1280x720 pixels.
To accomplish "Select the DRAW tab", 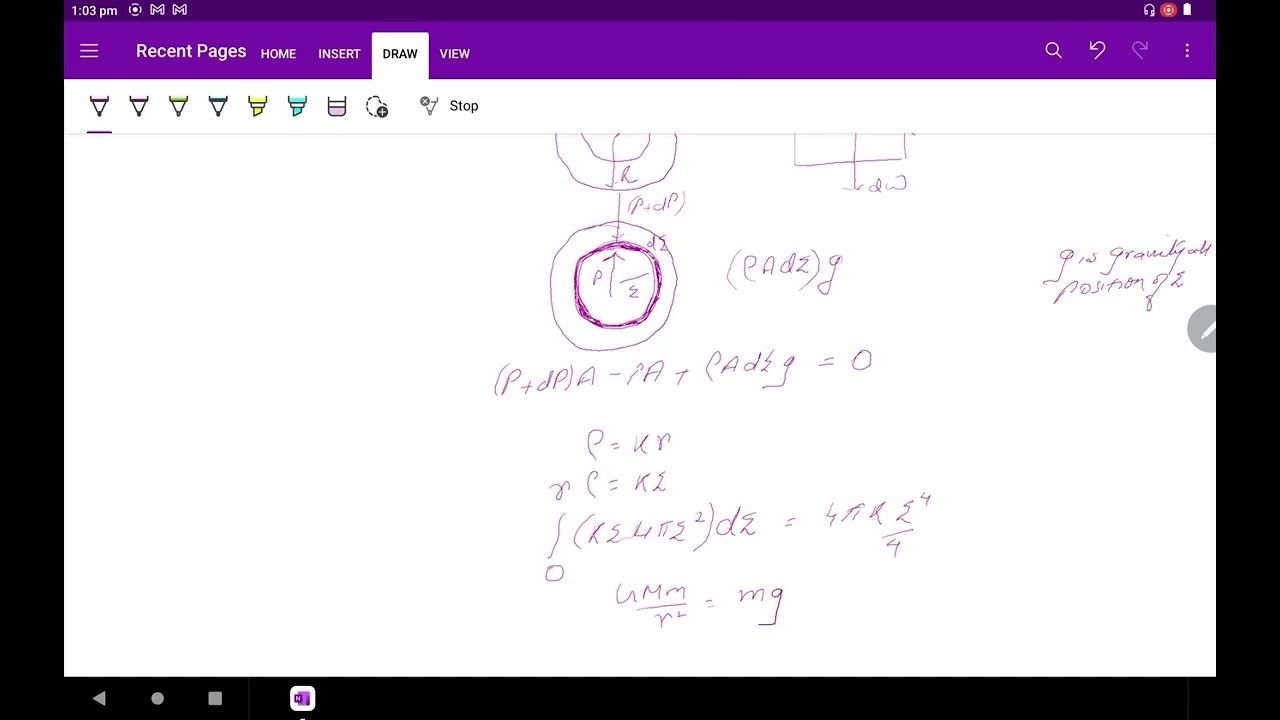I will pyautogui.click(x=400, y=54).
